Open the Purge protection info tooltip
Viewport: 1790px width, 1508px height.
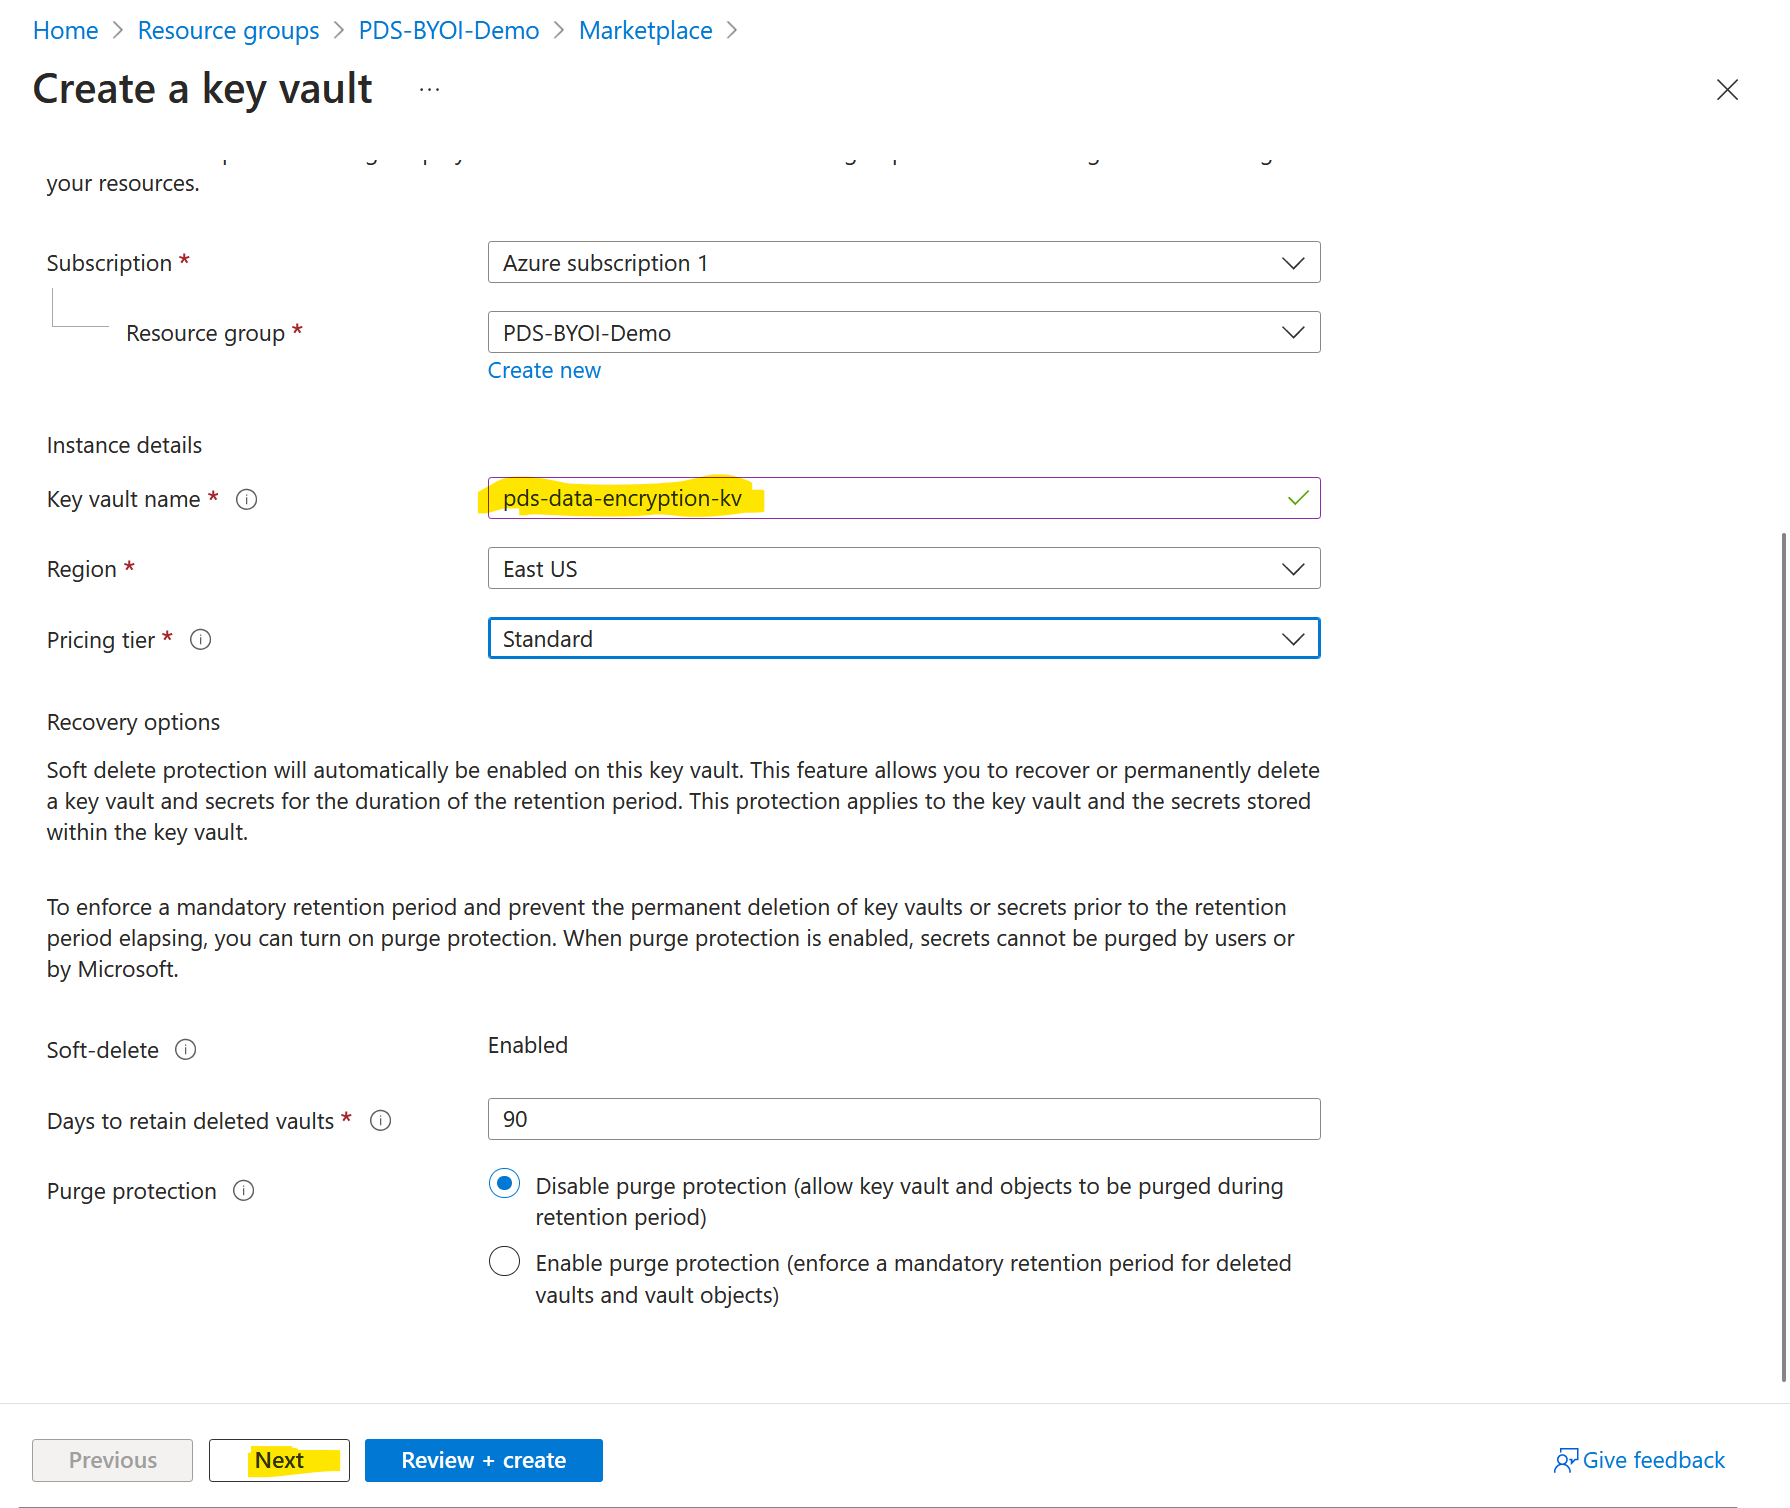click(243, 1190)
